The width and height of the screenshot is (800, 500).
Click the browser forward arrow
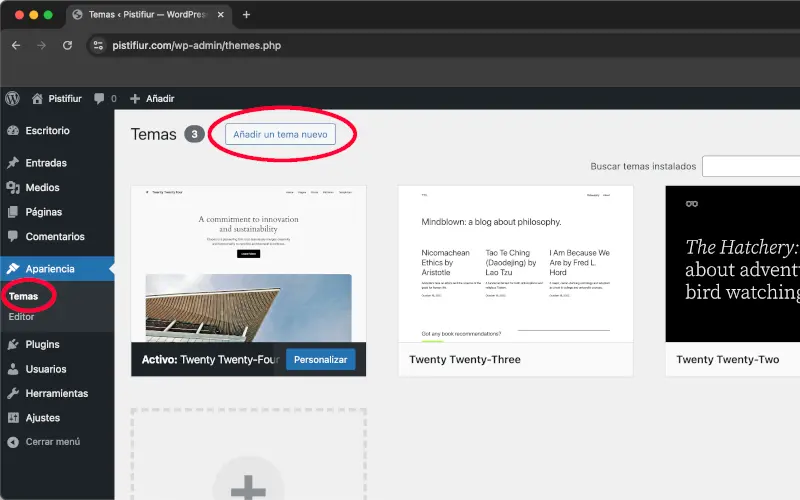click(x=41, y=45)
